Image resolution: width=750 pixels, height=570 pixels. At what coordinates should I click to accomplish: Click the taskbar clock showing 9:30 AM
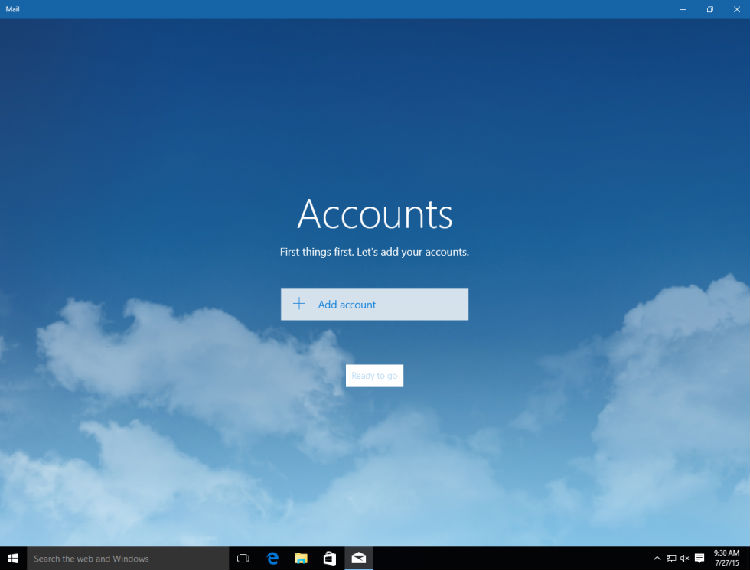[726, 553]
